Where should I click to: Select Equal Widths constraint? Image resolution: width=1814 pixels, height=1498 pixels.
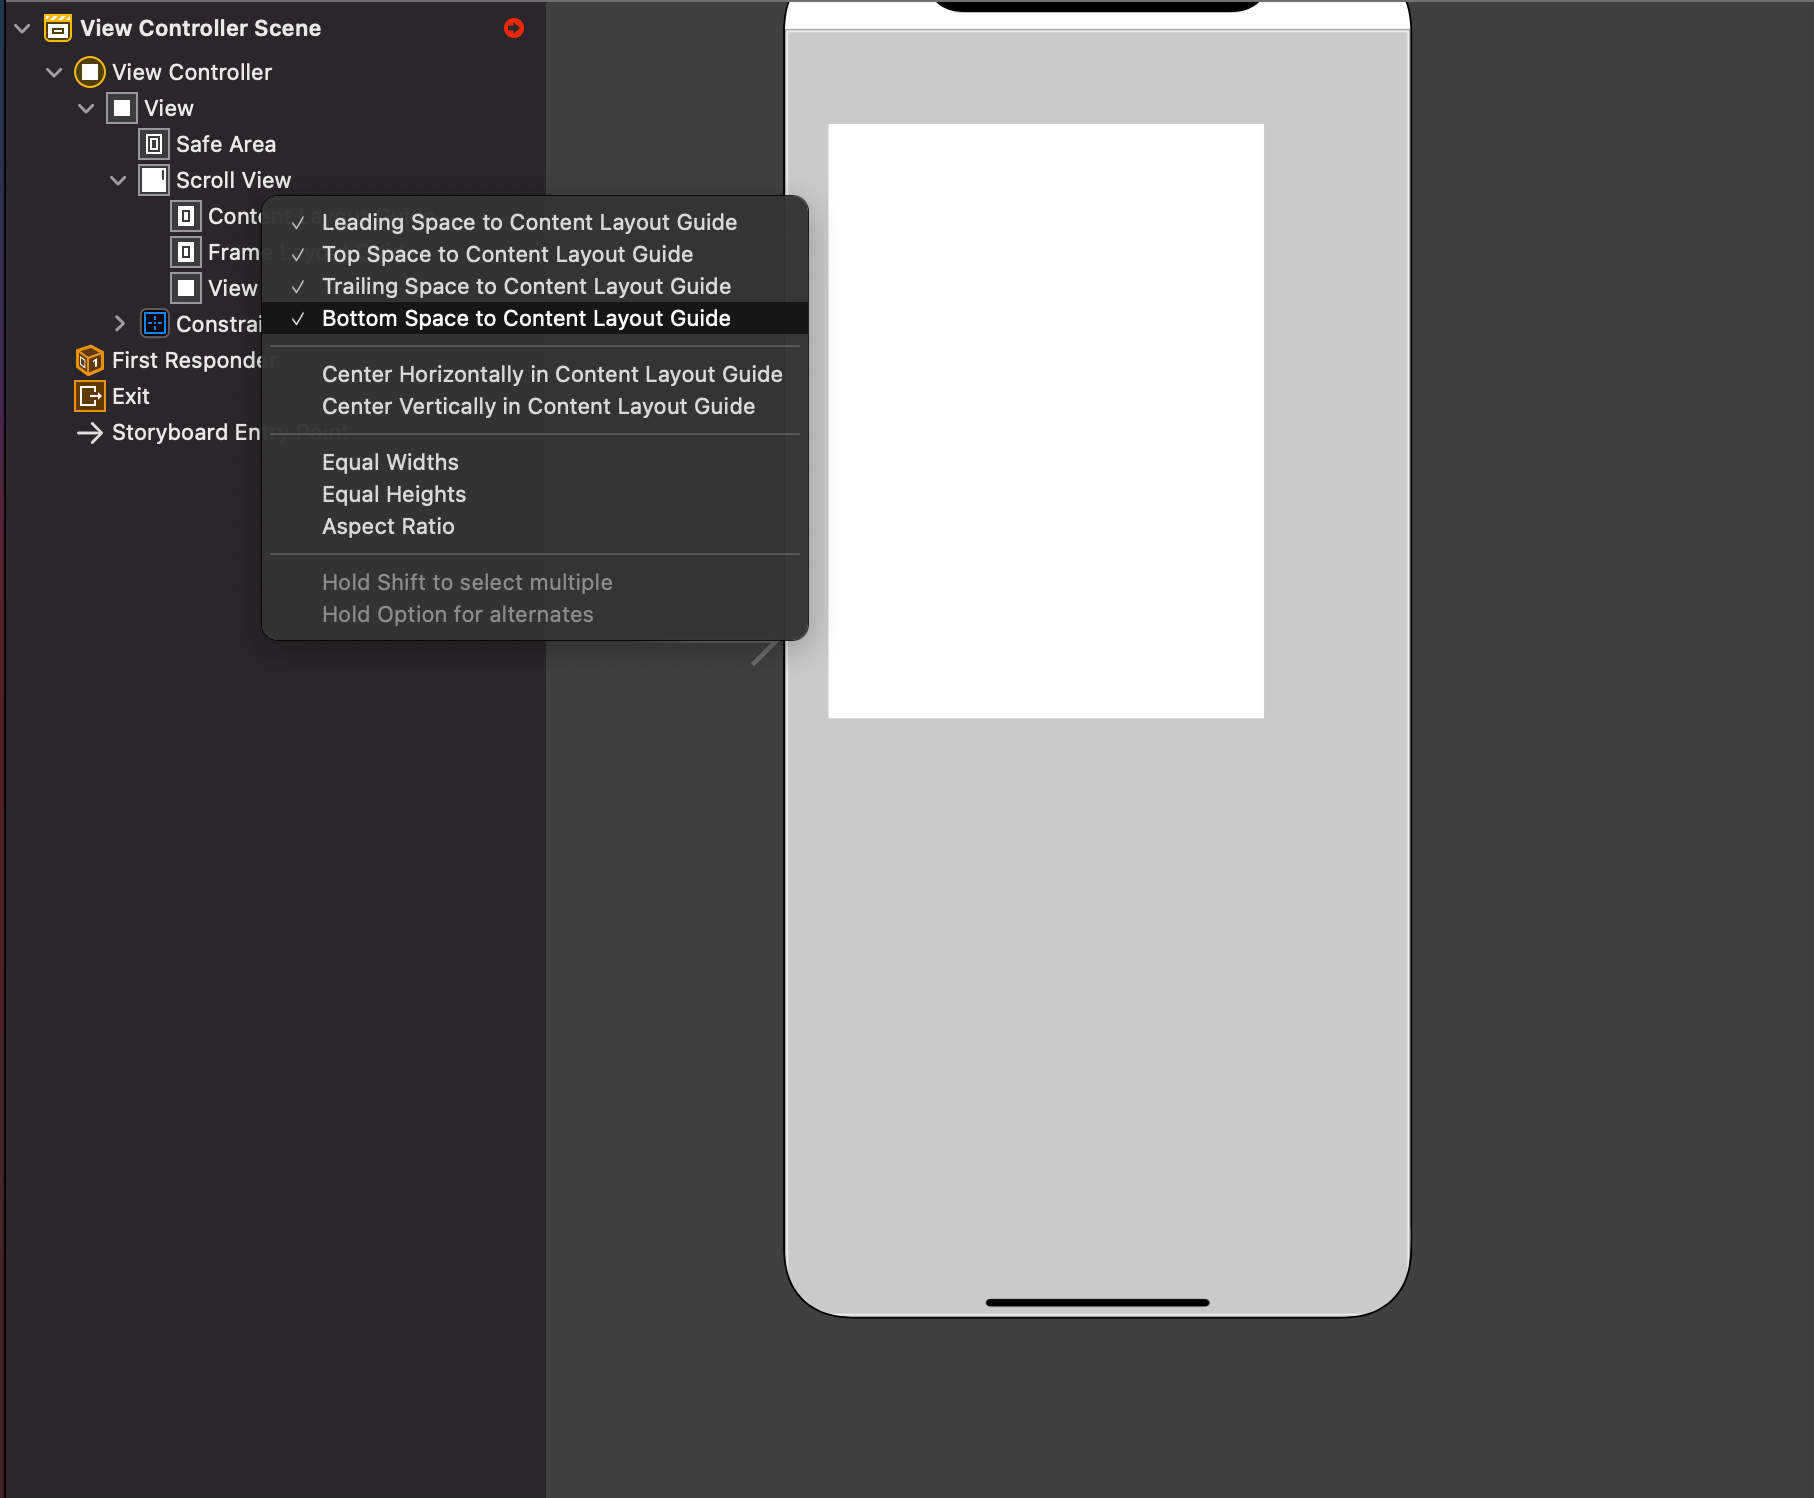535,462
